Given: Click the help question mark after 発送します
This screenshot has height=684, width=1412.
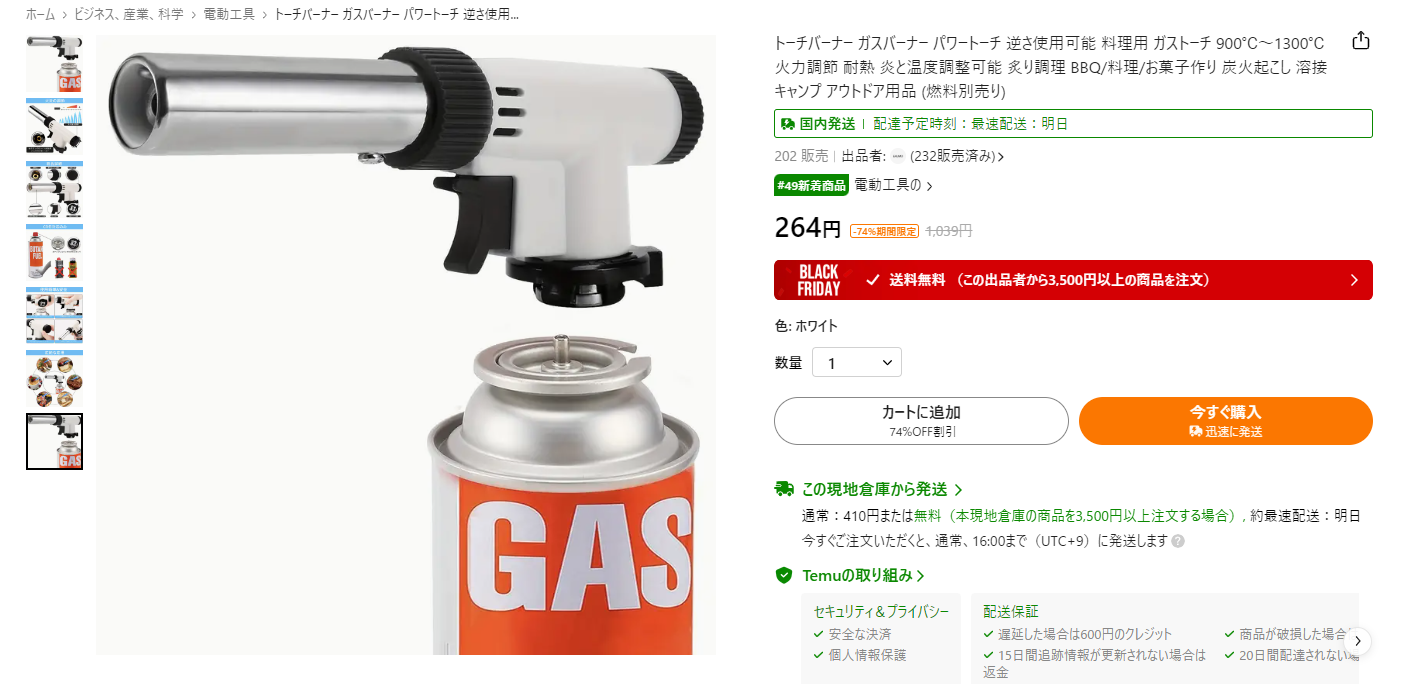Looking at the screenshot, I should (x=1178, y=541).
